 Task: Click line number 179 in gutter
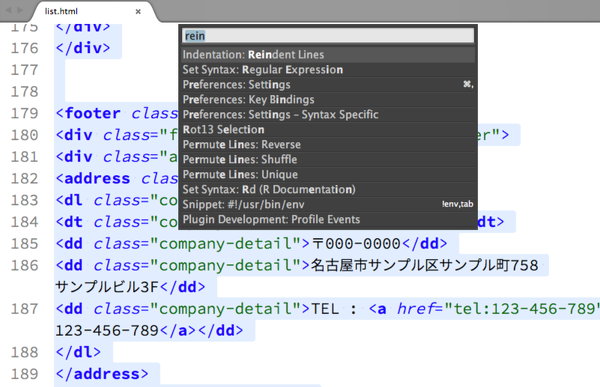(x=24, y=113)
